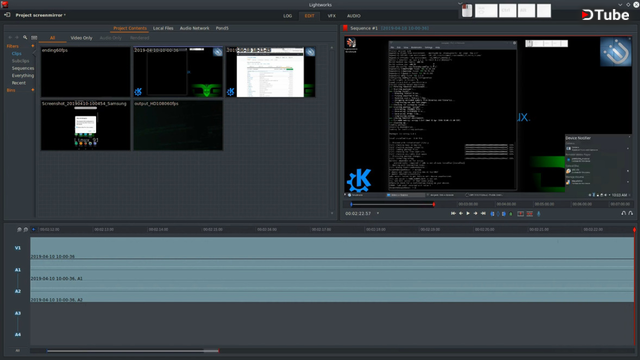
Task: Toggle the A1 track selector
Action: point(18,270)
